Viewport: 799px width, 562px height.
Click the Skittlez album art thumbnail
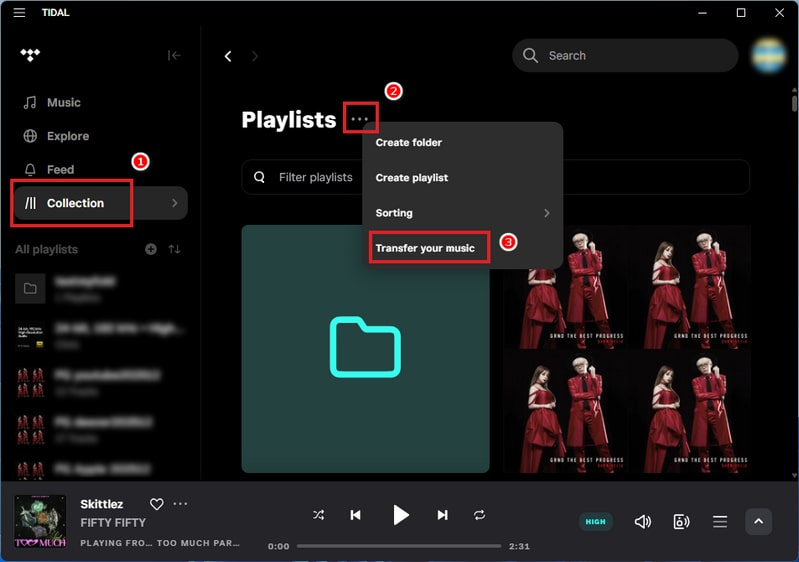tap(40, 521)
